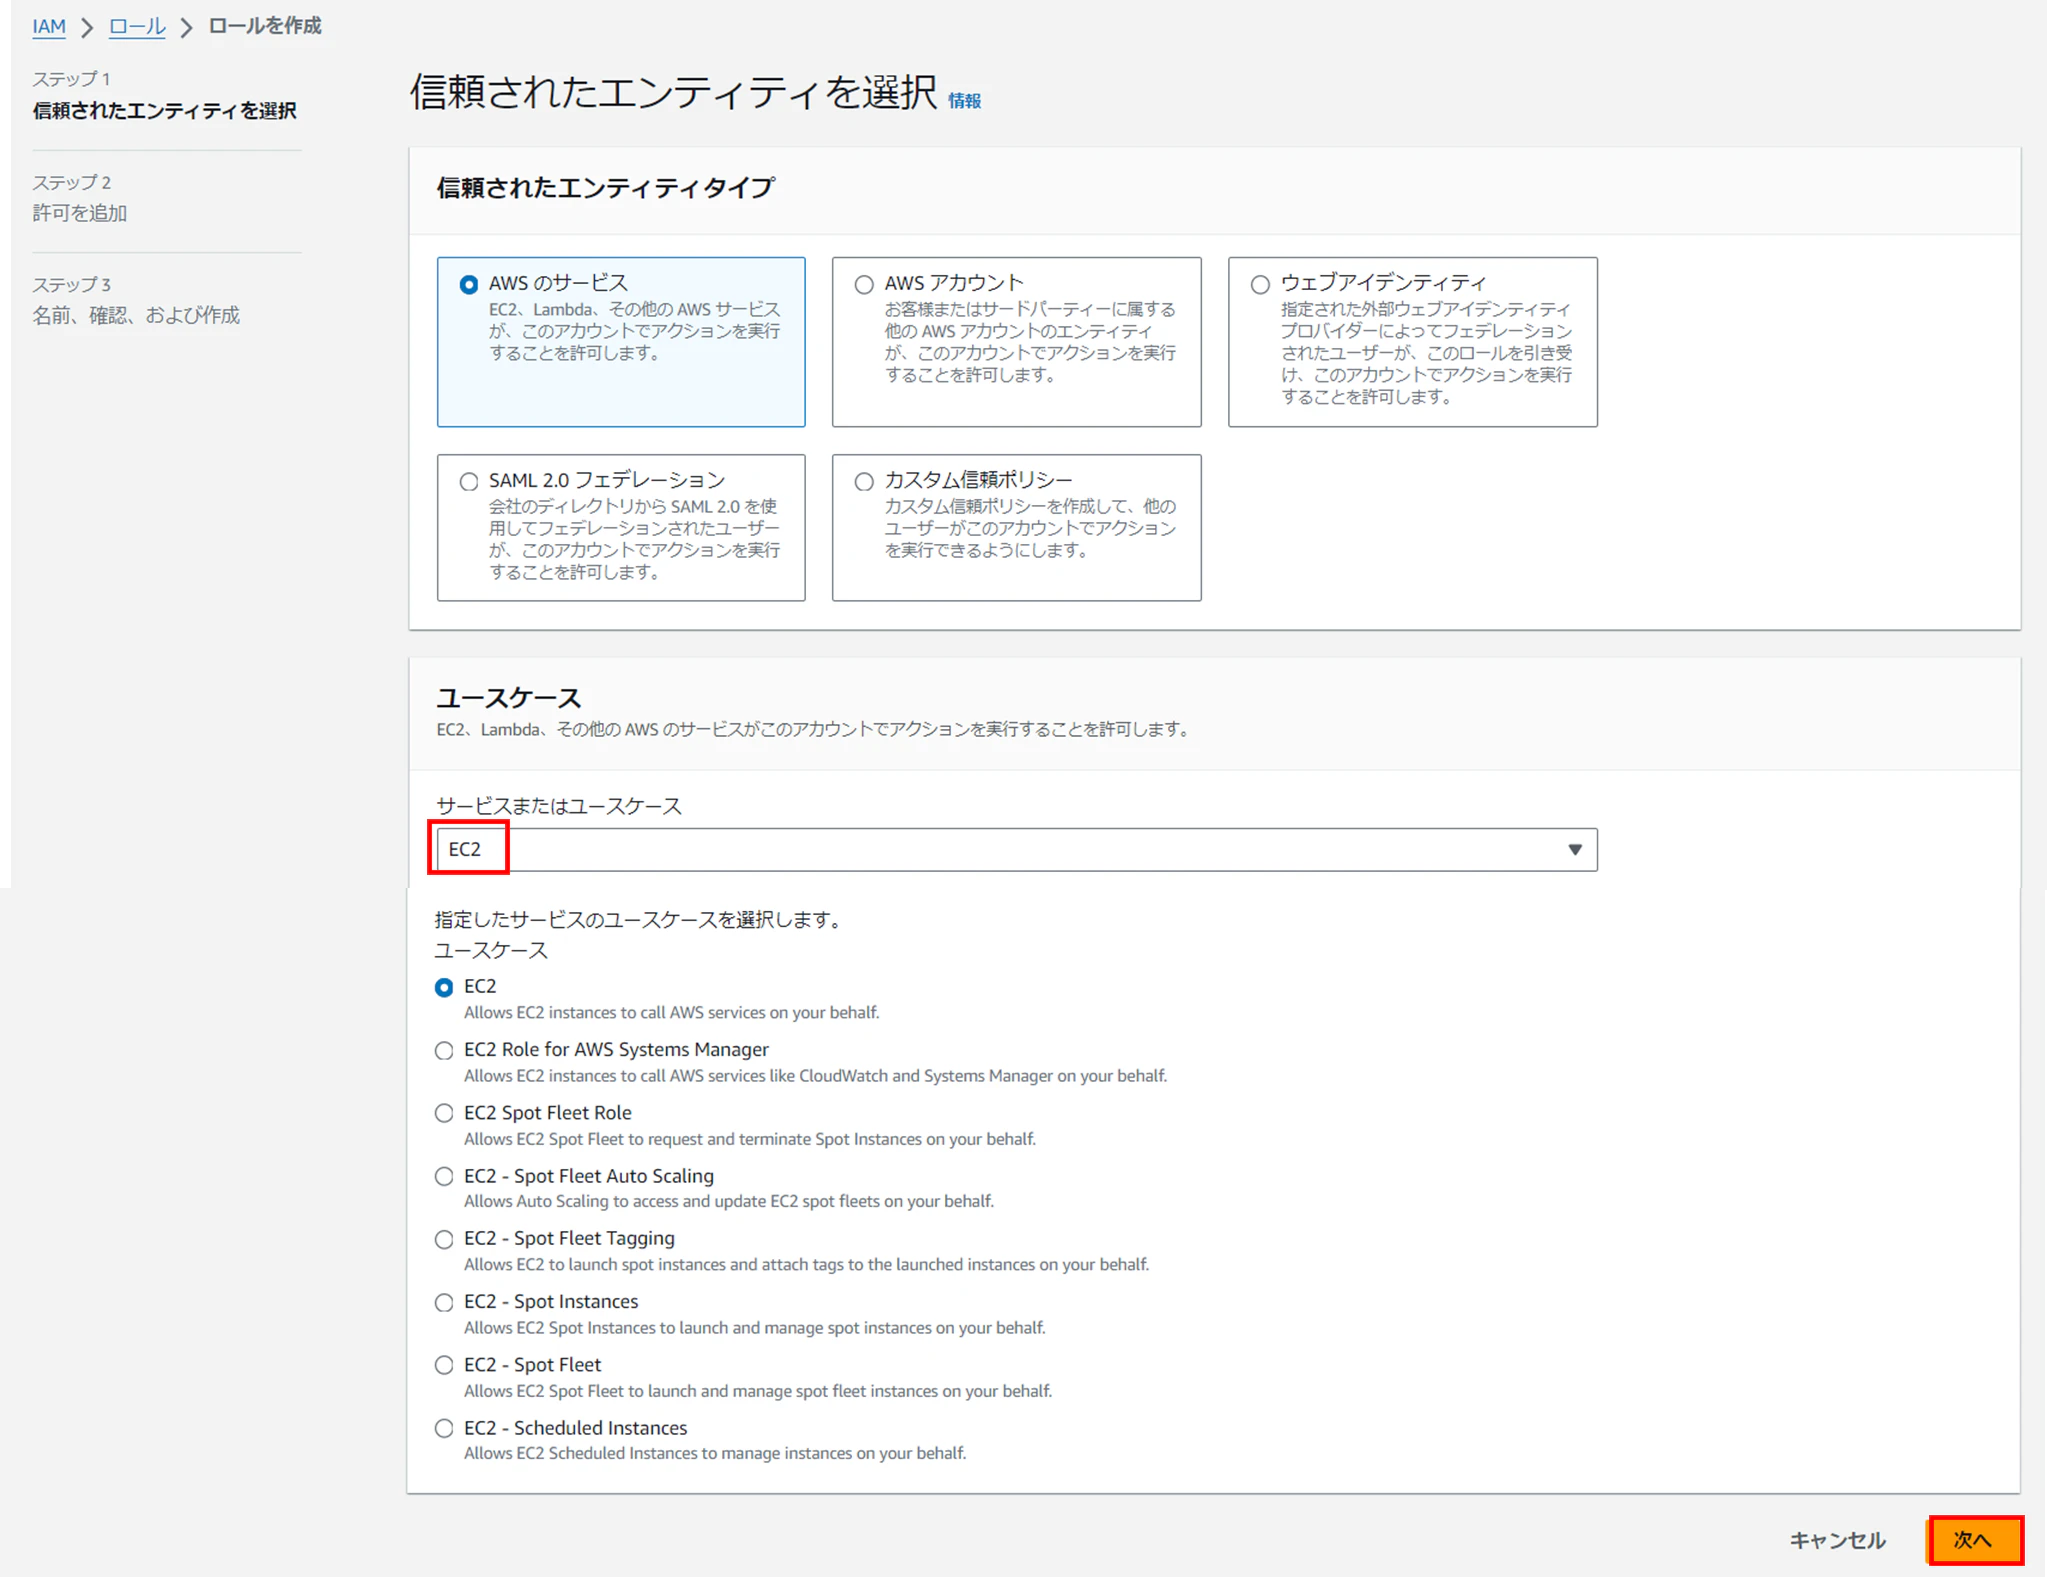Click the 次へ button
Image resolution: width=2047 pixels, height=1577 pixels.
pos(1974,1541)
